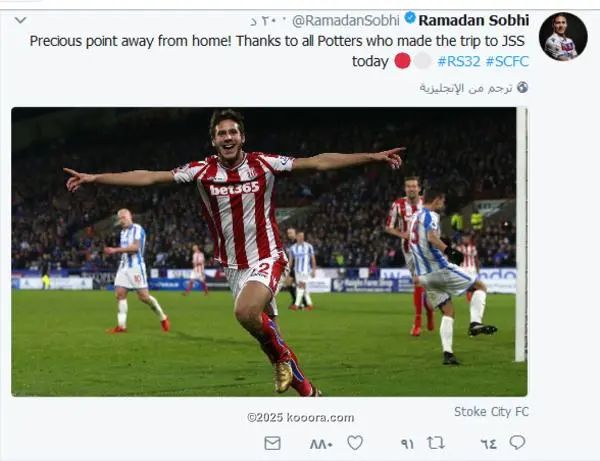Click the blue verified badge
This screenshot has width=600, height=461.
410,18
